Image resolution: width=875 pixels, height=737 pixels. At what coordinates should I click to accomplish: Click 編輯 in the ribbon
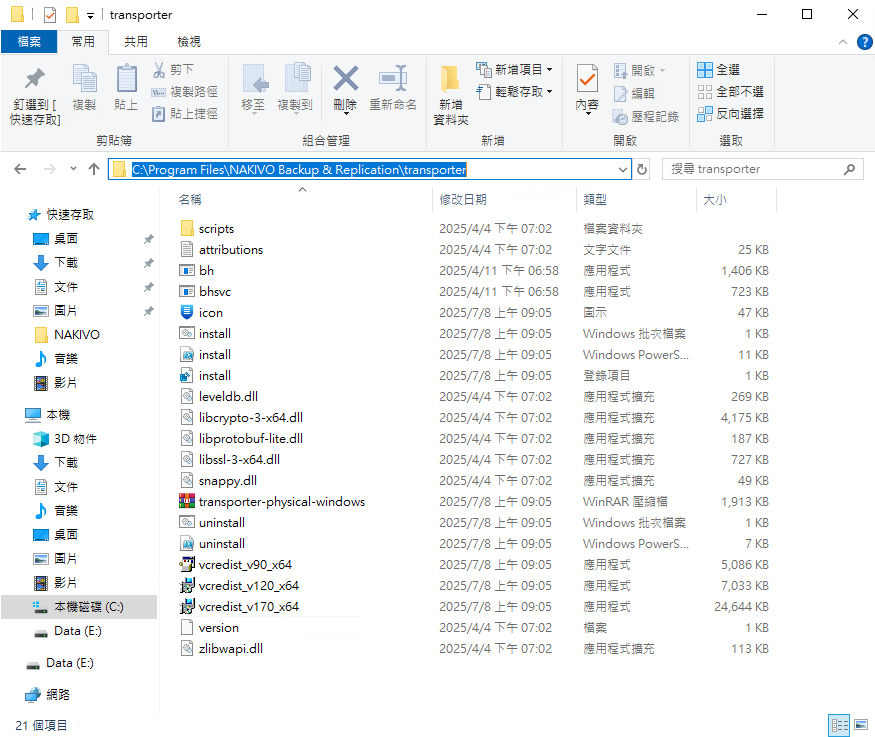tap(633, 93)
